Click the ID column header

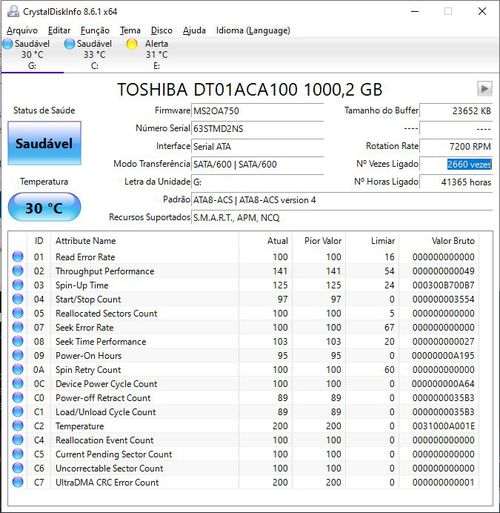[39, 241]
